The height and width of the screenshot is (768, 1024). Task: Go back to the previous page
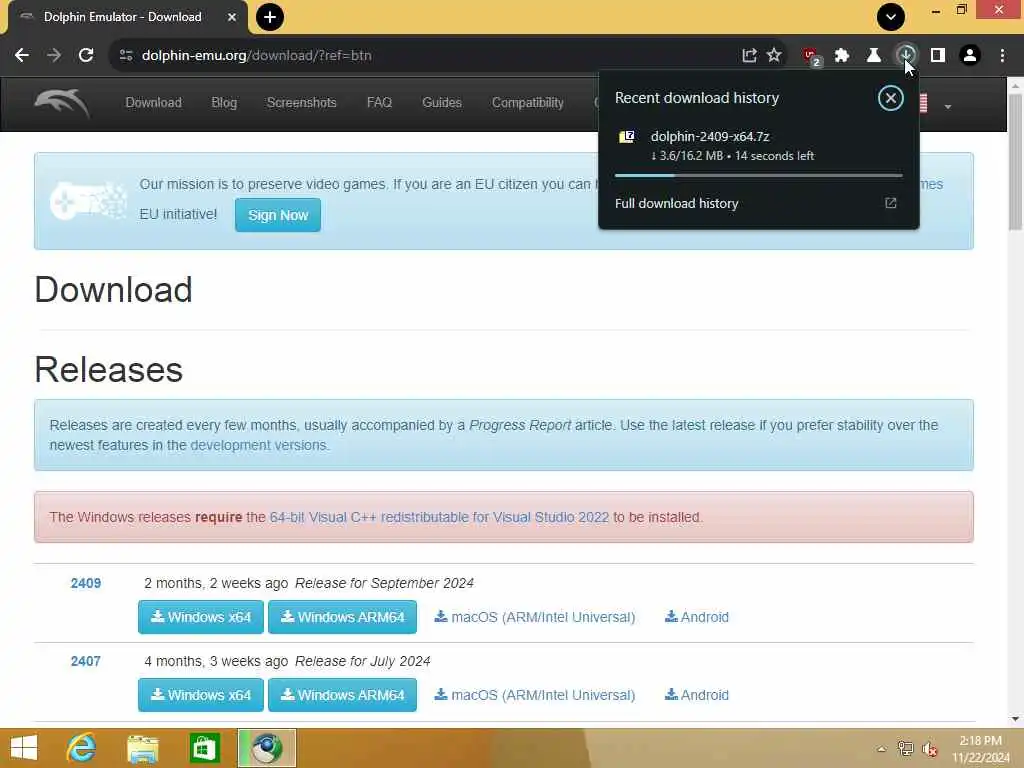pos(22,56)
